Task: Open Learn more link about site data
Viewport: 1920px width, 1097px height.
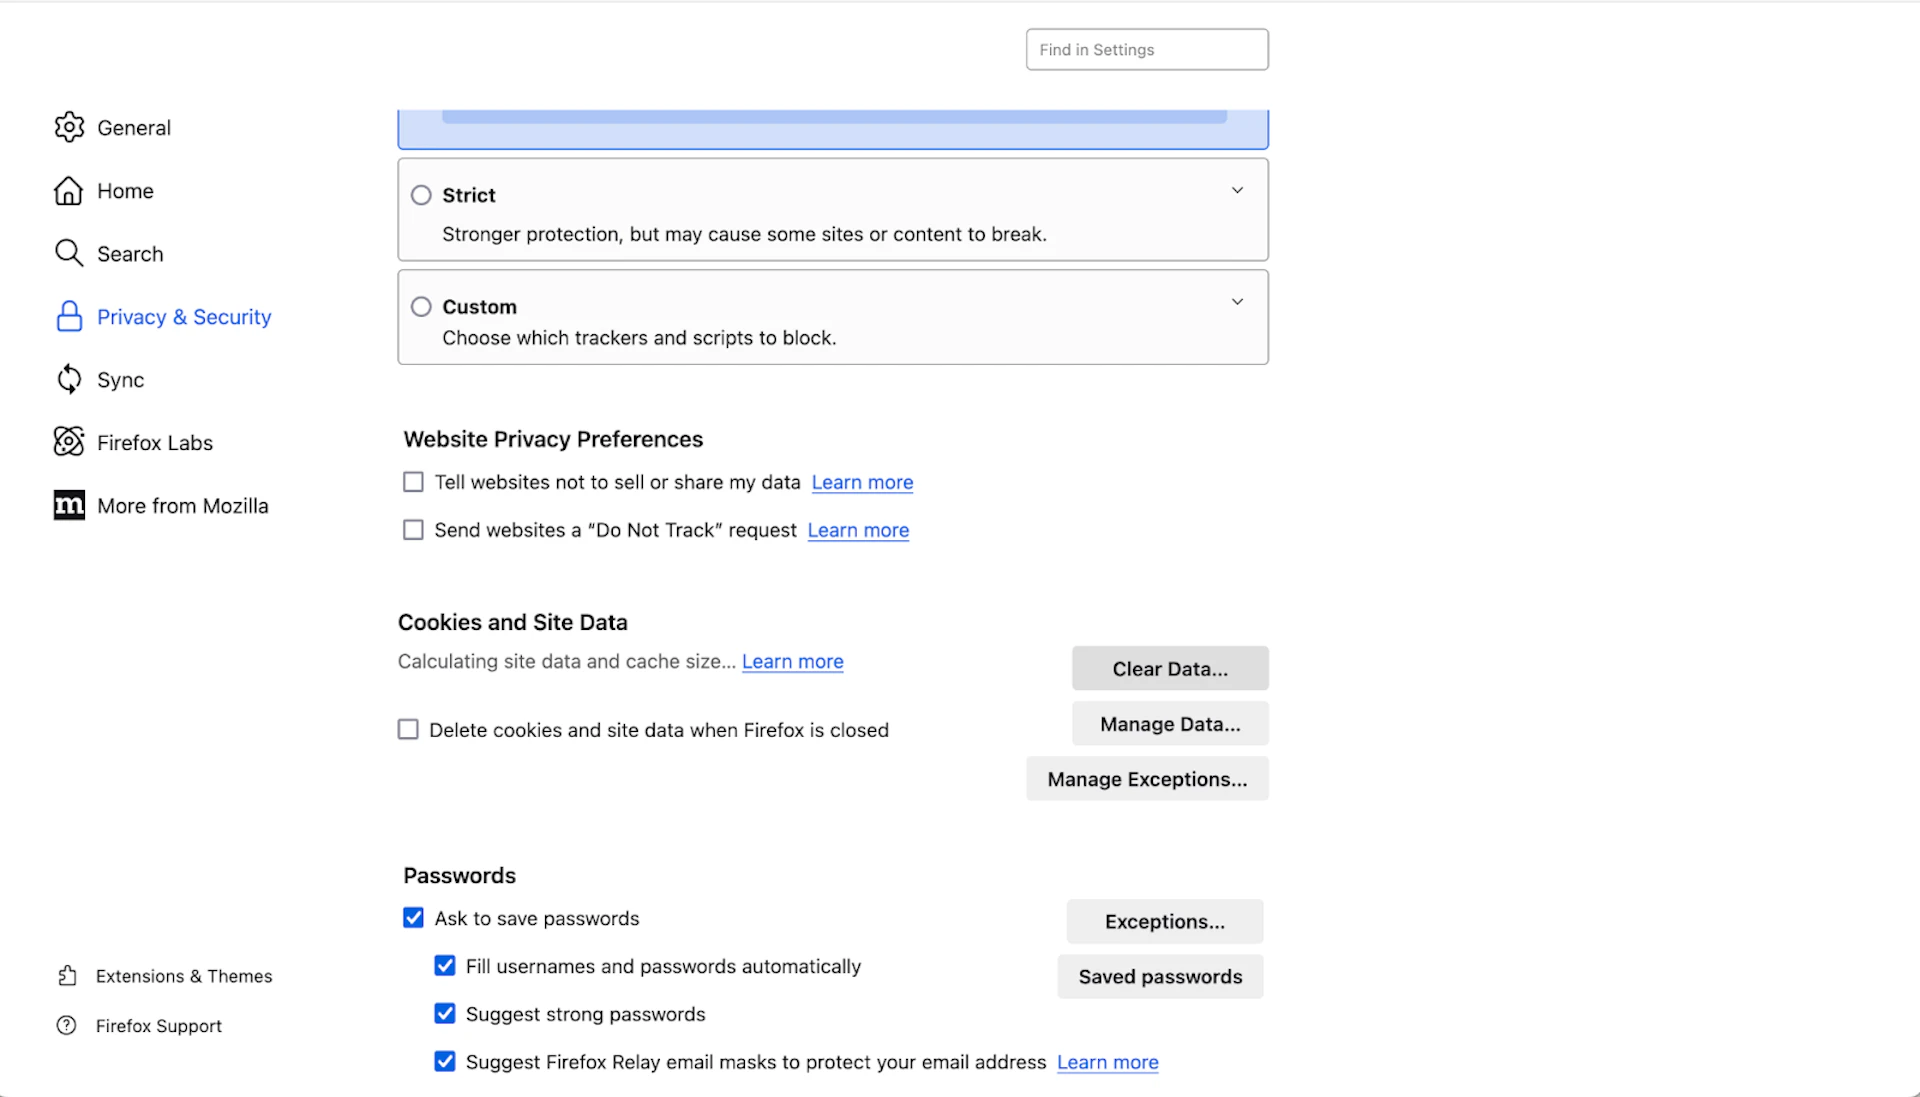Action: tap(792, 661)
